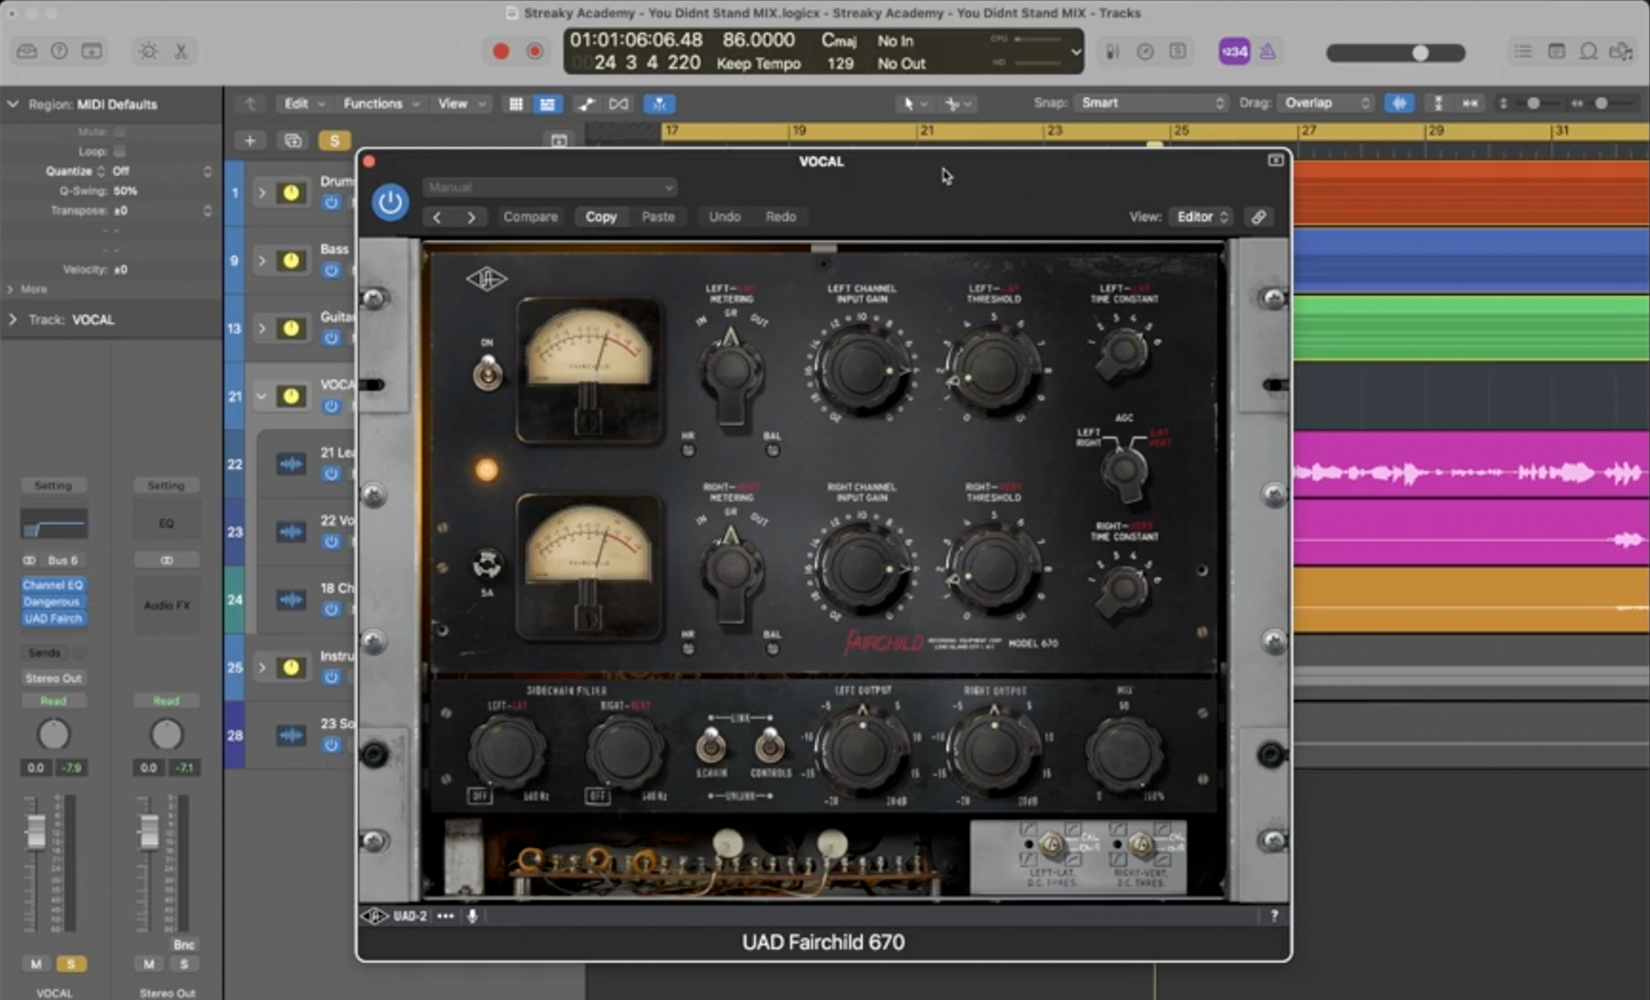Adjust the Stereo Out volume fader
Screen dimensions: 1650x1000
pos(149,831)
